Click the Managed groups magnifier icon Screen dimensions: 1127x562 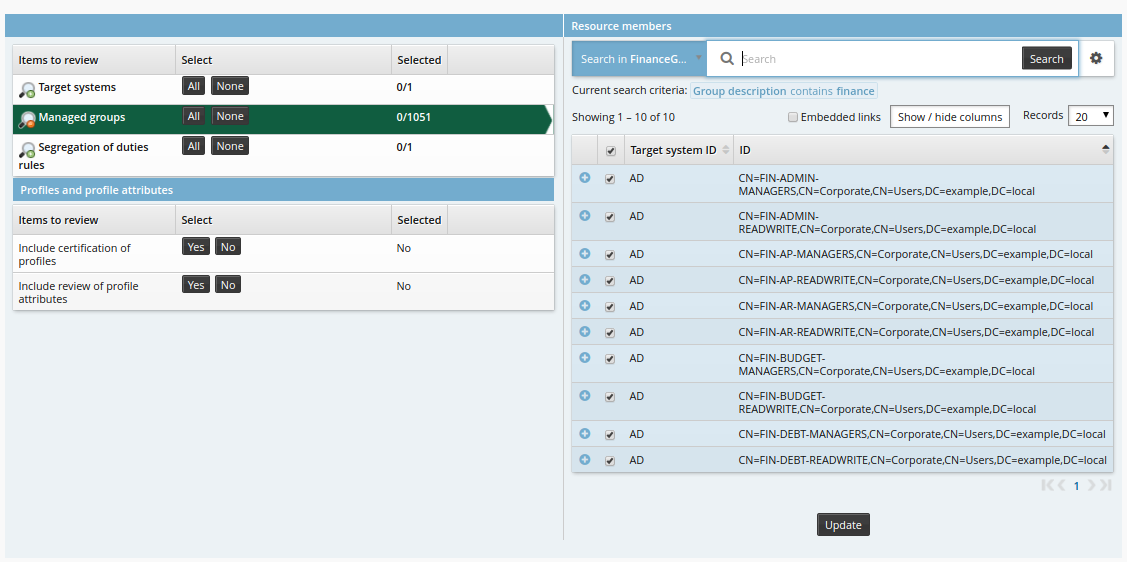click(27, 119)
